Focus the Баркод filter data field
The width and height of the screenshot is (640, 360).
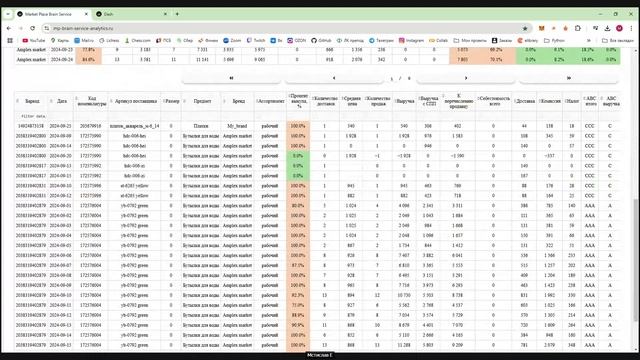pos(32,116)
